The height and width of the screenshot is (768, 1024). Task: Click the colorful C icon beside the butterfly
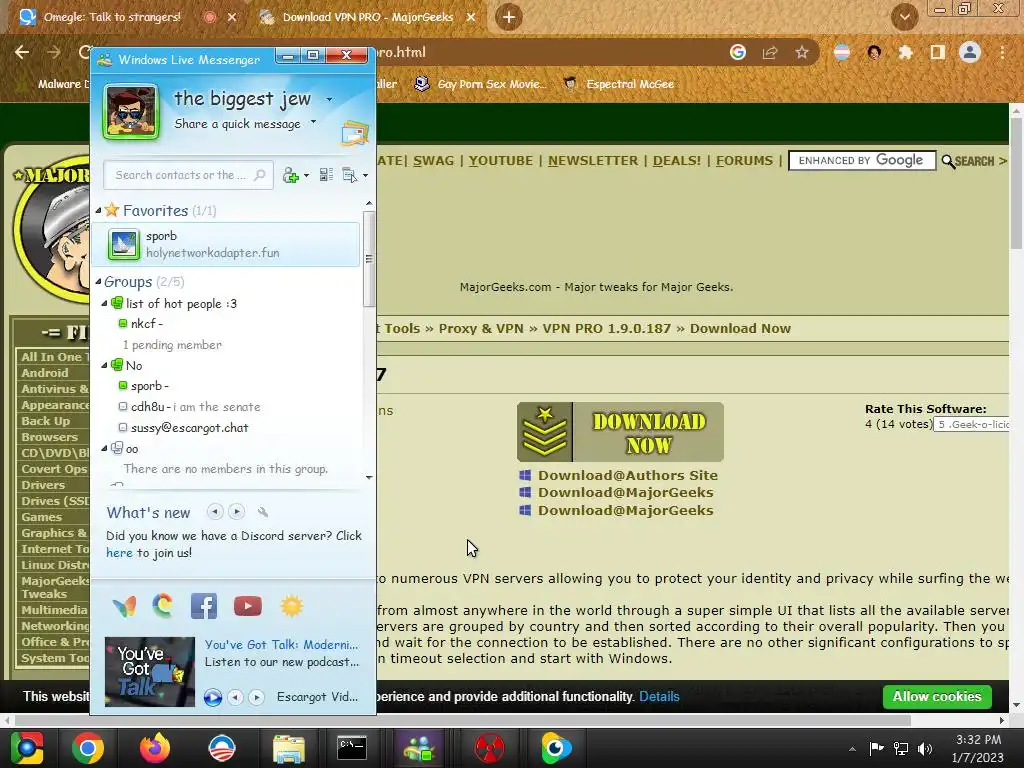point(163,606)
